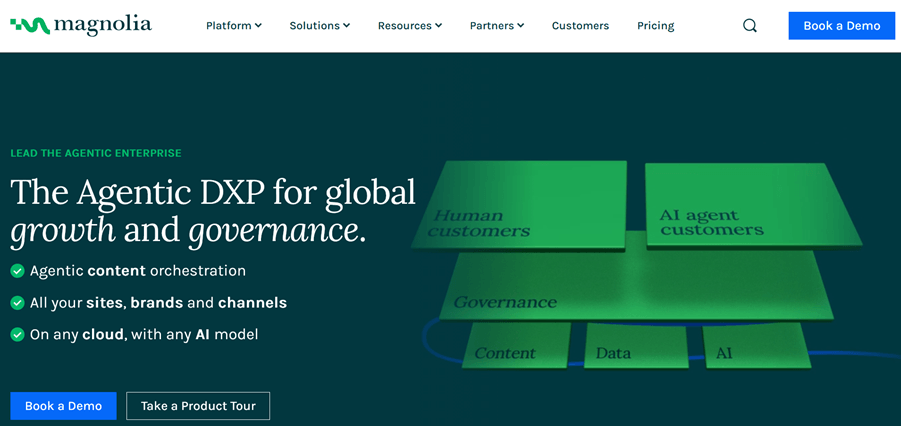This screenshot has width=901, height=426.
Task: Click 'Agentic content orchestration' text
Action: click(138, 271)
